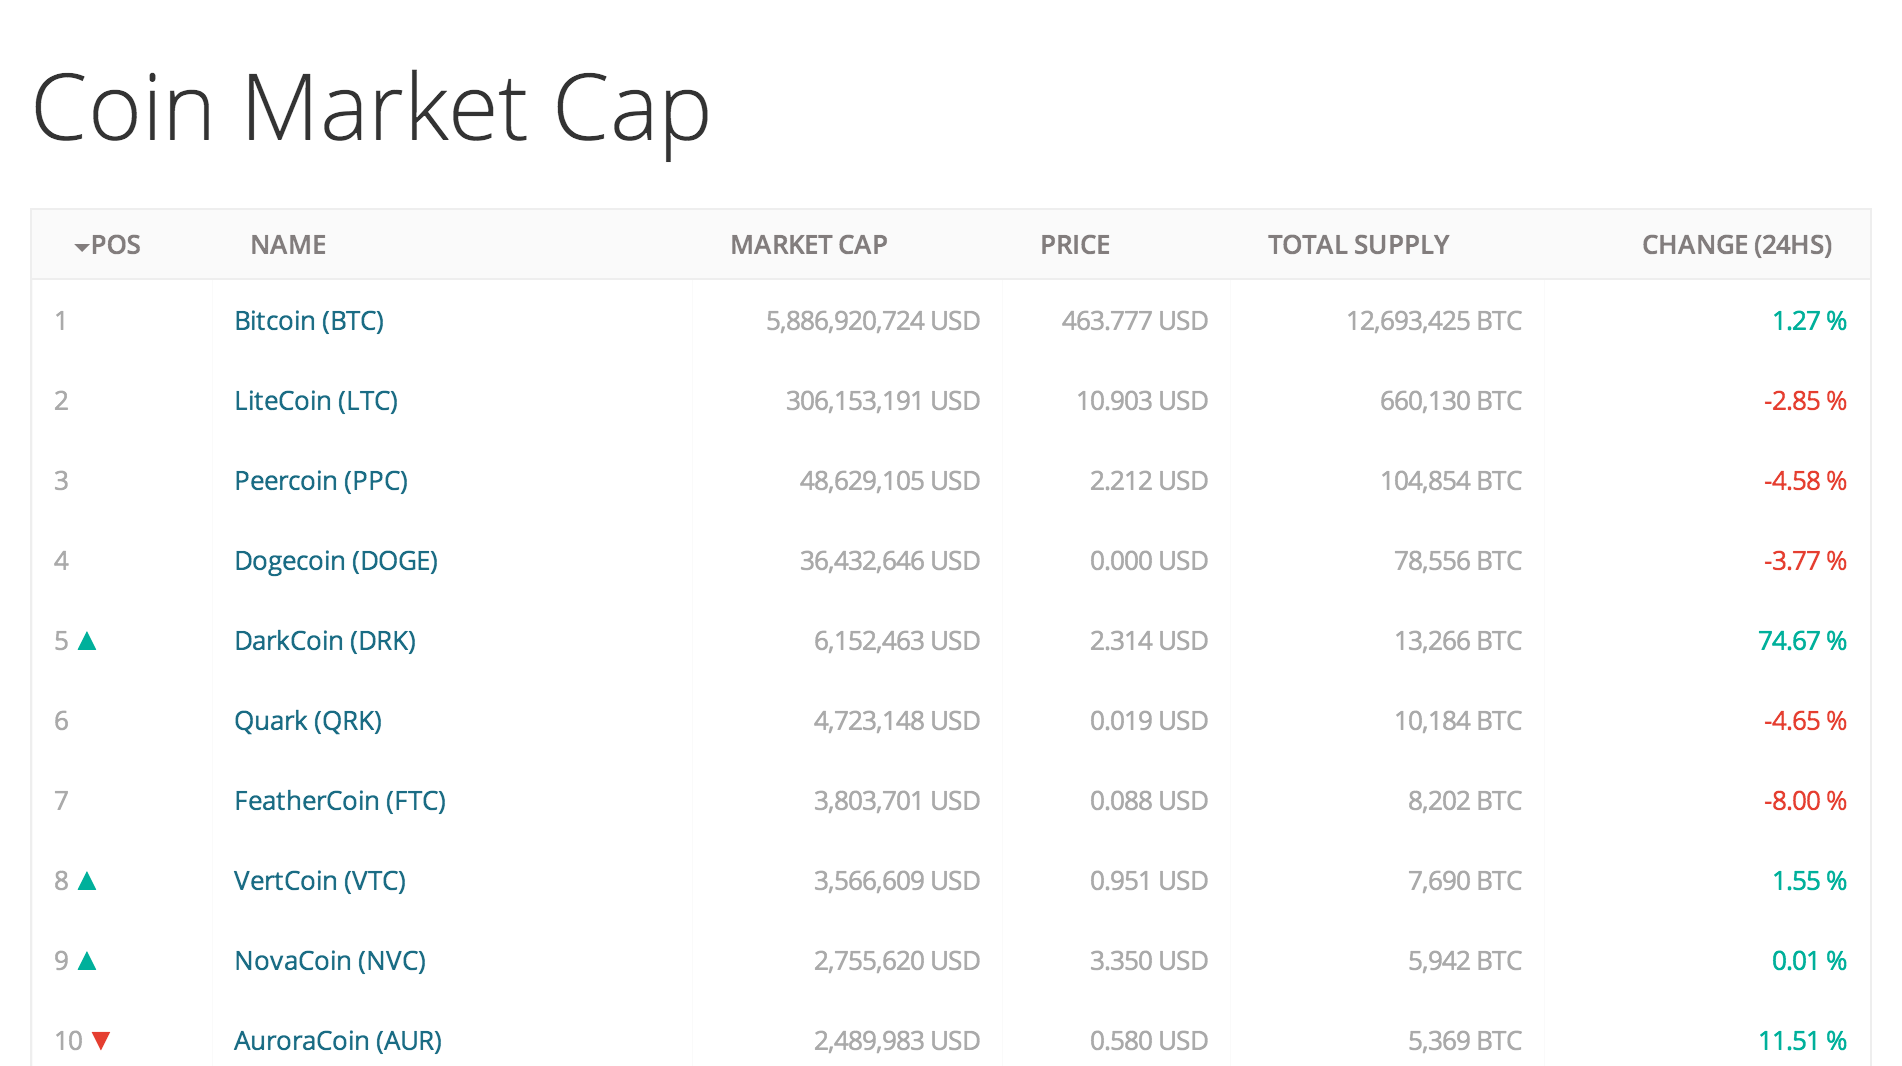Sort table by NAME column header

(288, 245)
